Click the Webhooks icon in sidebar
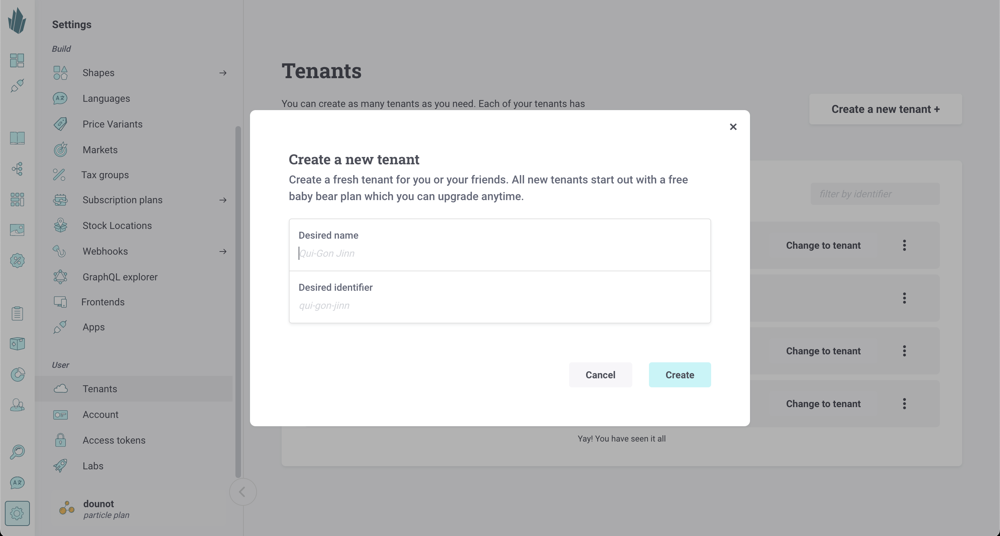 pyautogui.click(x=61, y=251)
